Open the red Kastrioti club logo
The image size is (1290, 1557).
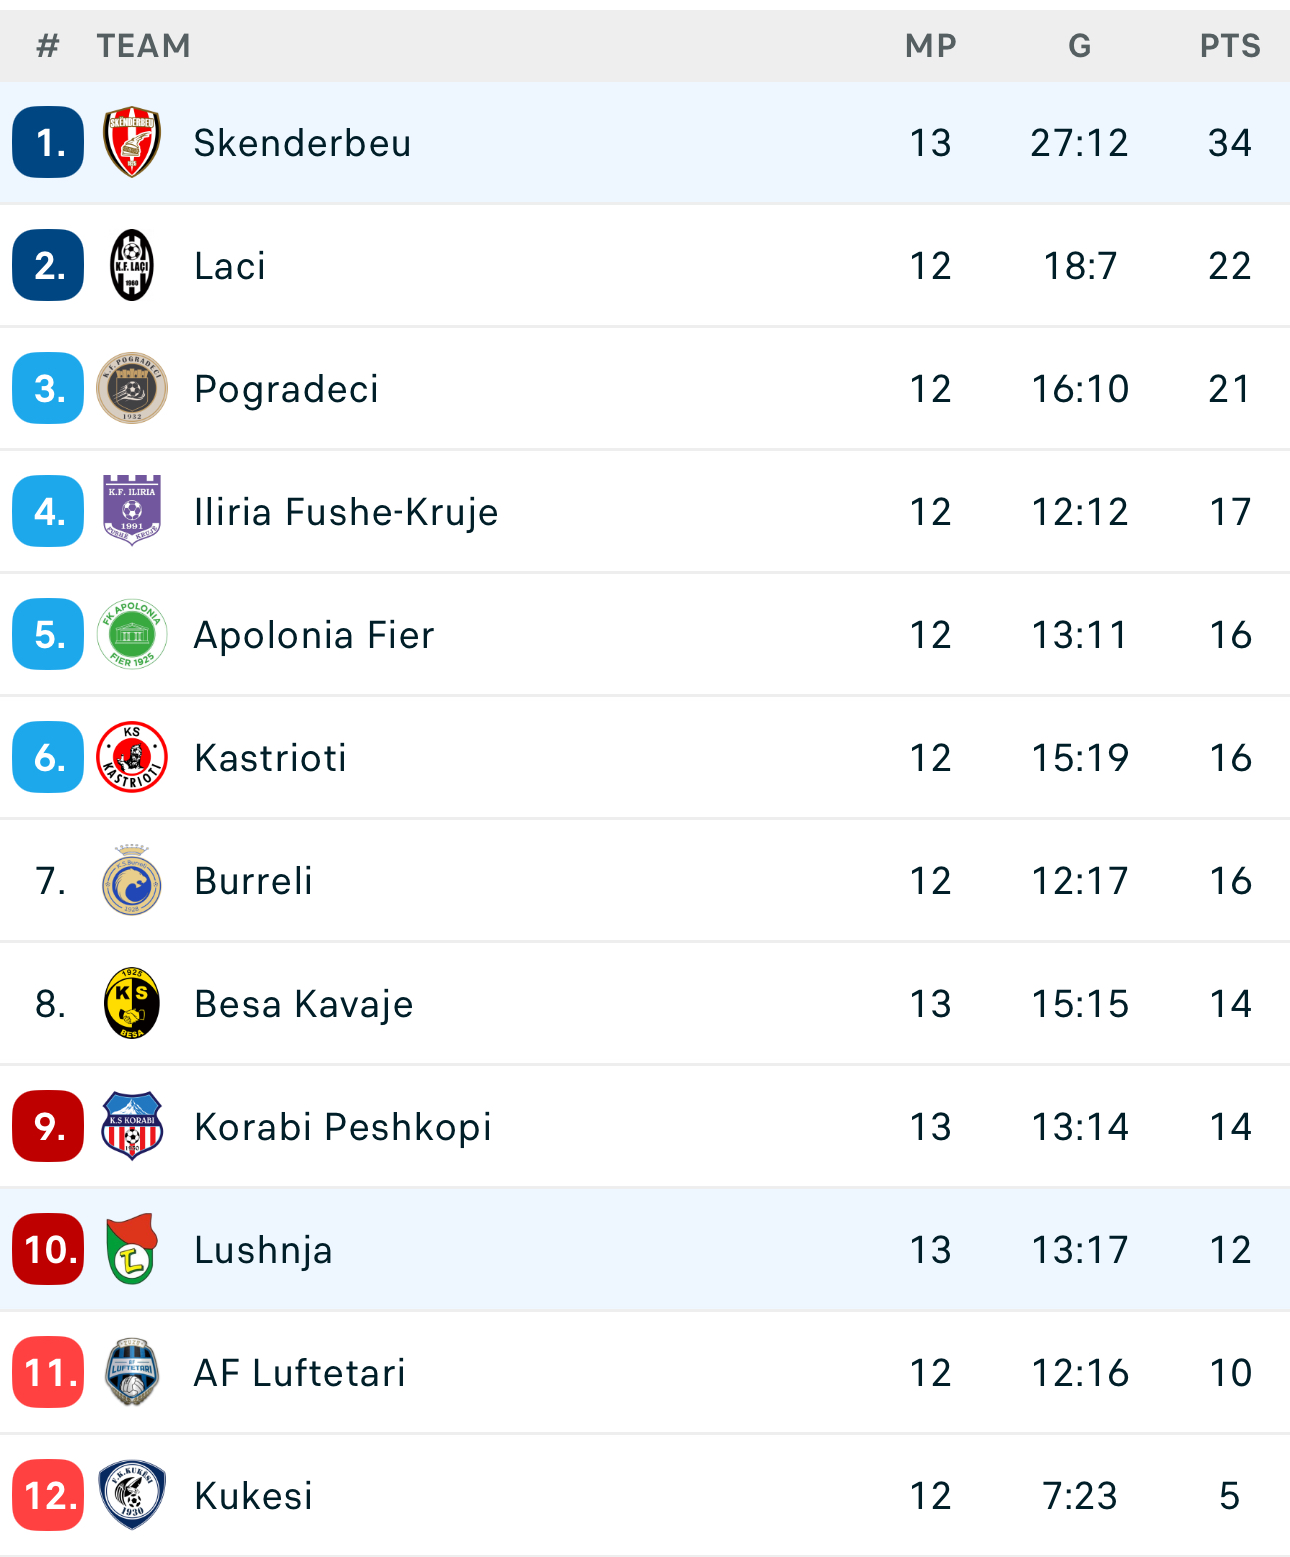click(132, 757)
